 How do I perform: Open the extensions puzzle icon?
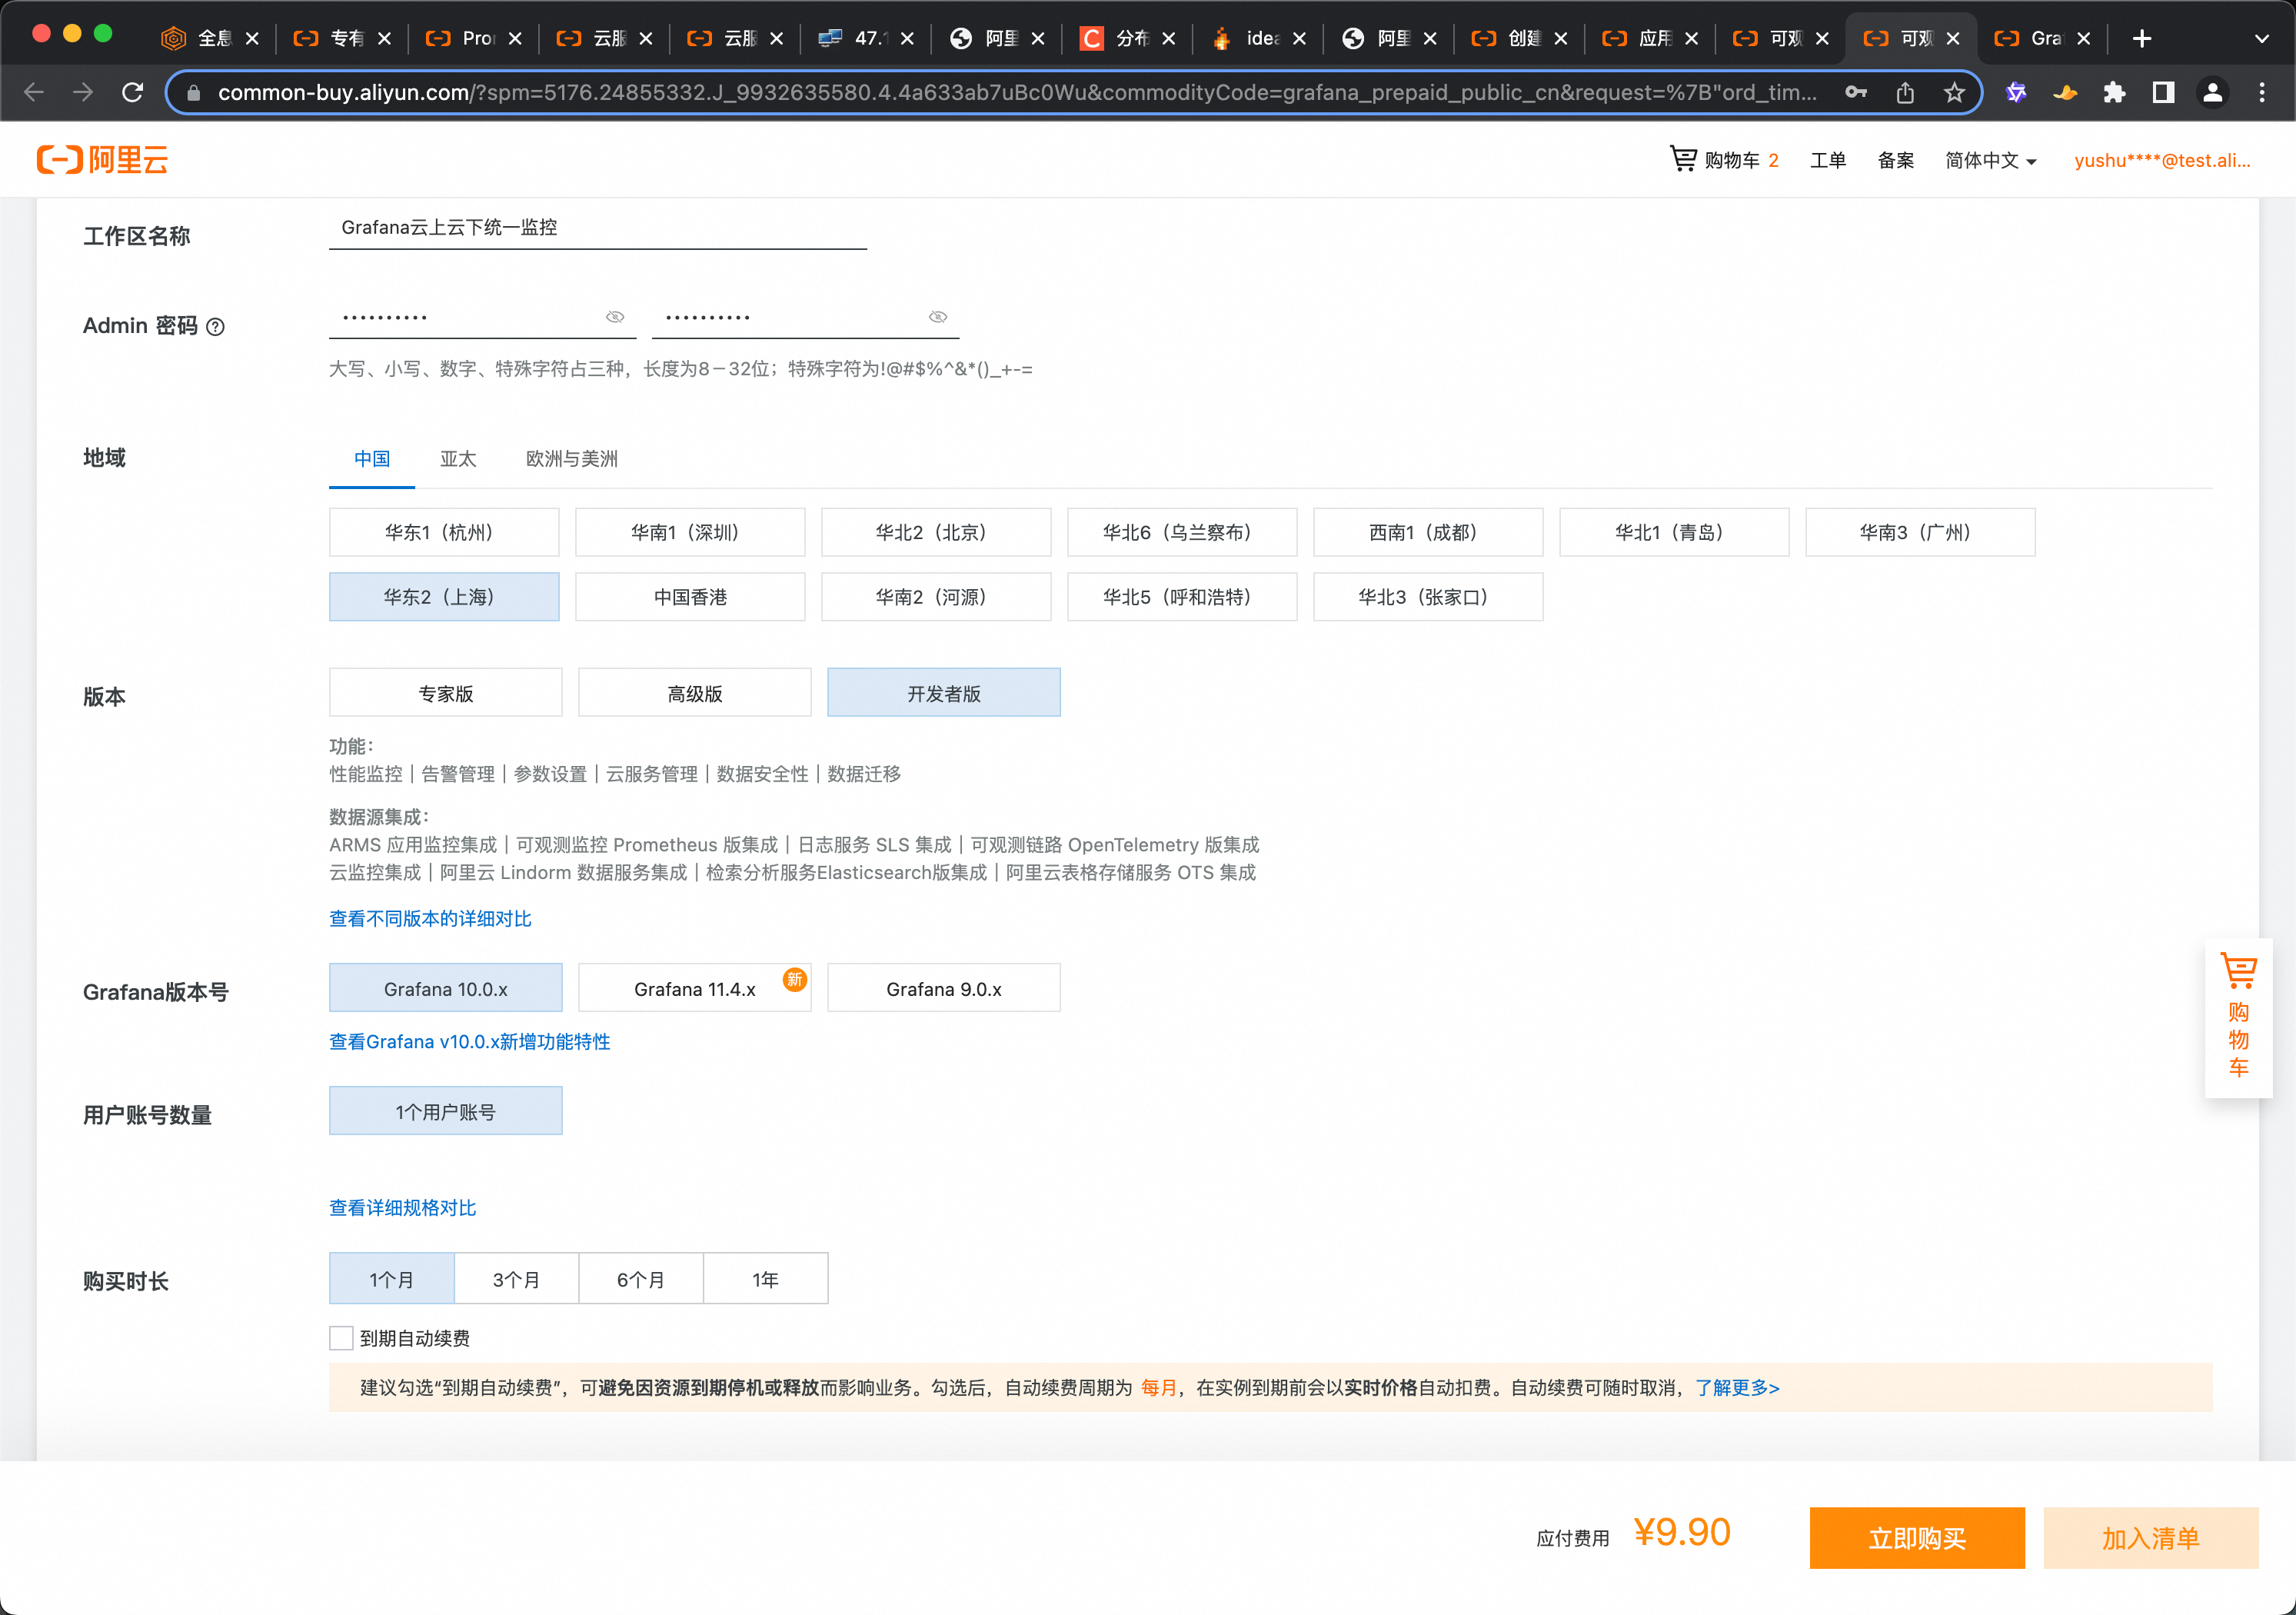pos(2114,92)
